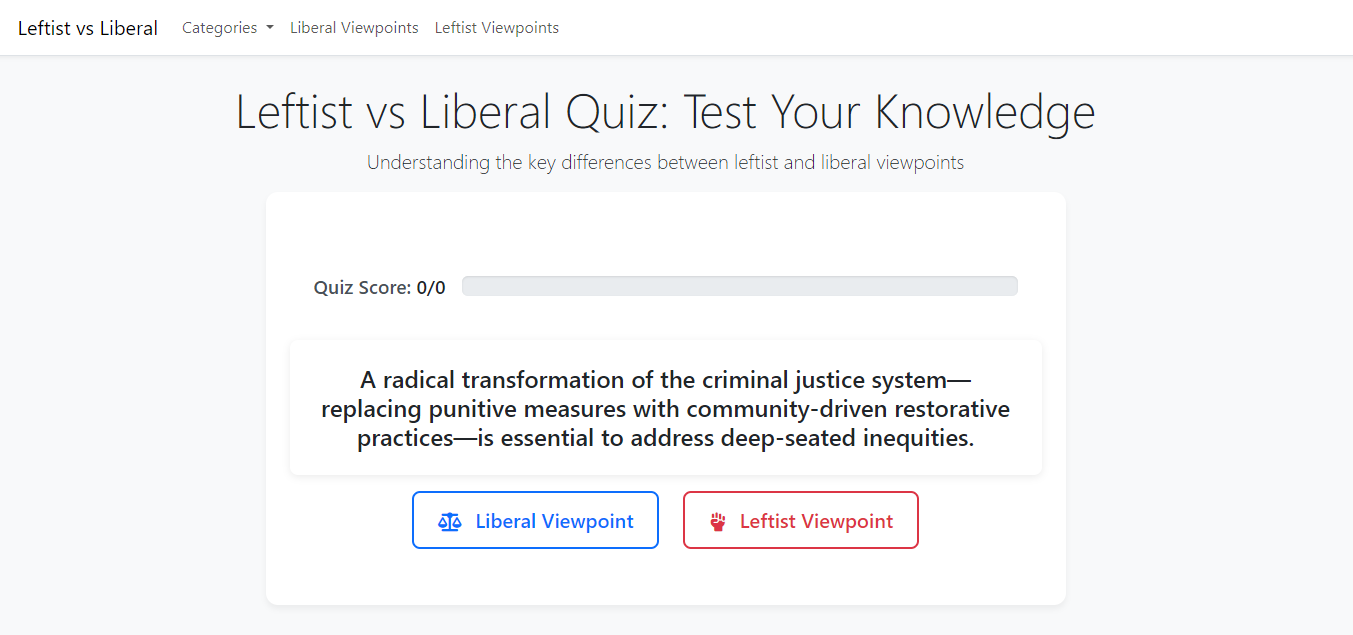Click the Test Your Knowledge main heading

pyautogui.click(x=666, y=111)
